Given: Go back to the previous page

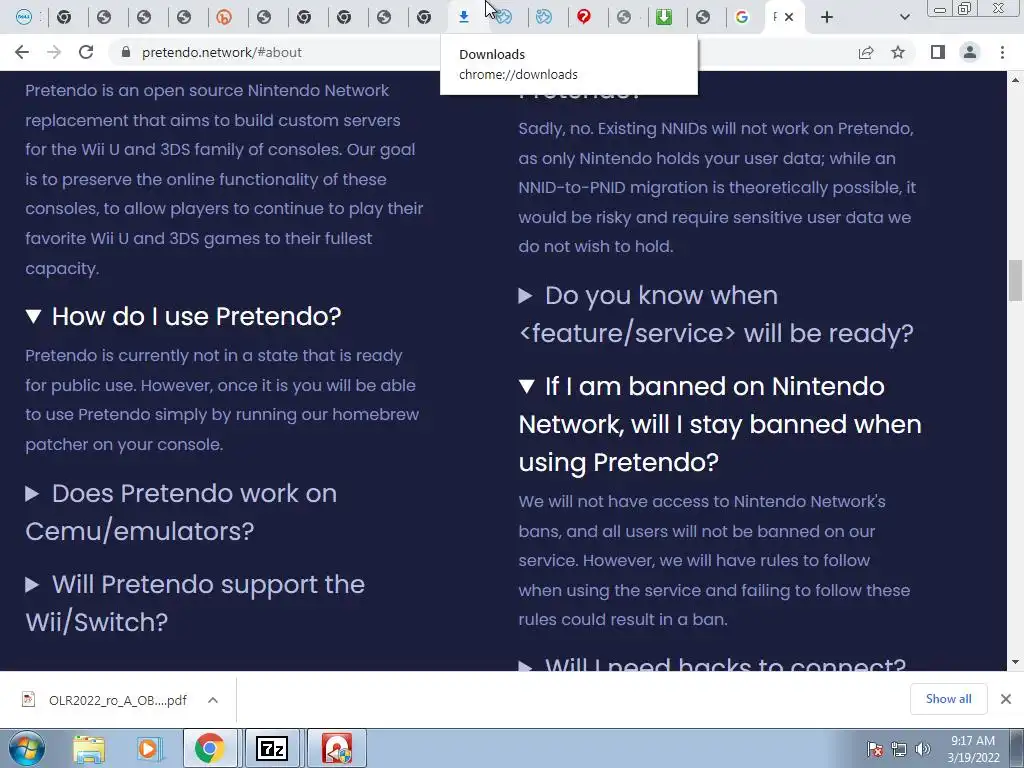Looking at the screenshot, I should click(x=22, y=52).
